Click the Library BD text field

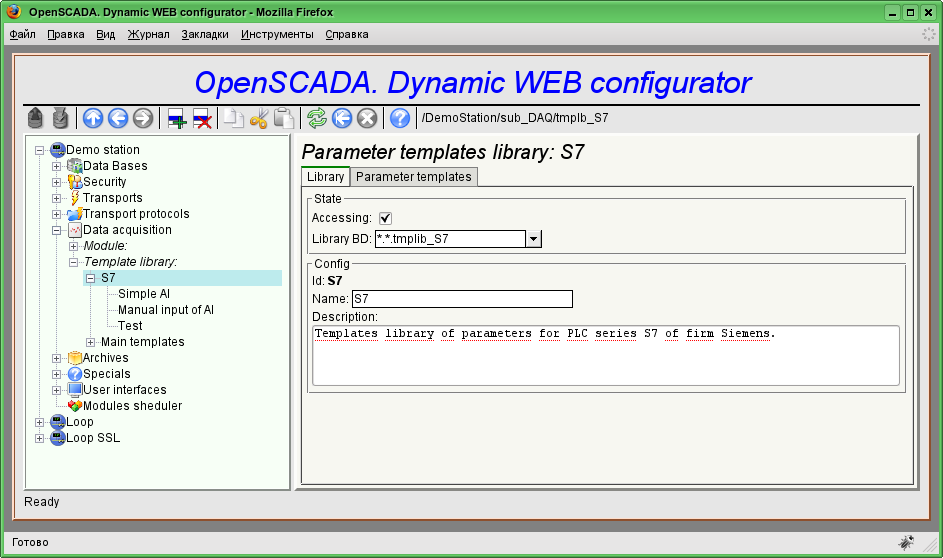click(x=450, y=239)
